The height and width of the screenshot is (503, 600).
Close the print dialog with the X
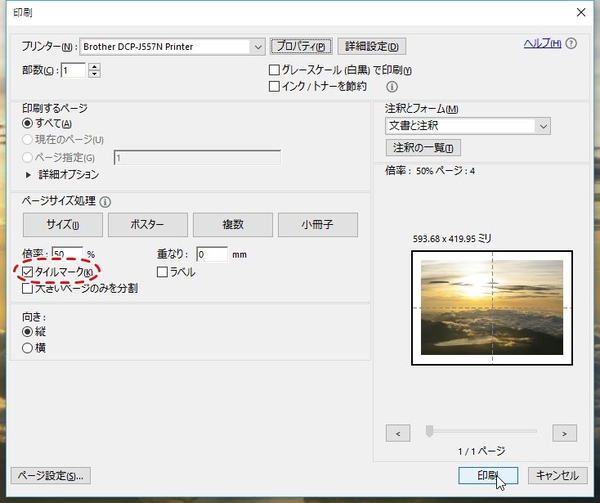pyautogui.click(x=581, y=13)
